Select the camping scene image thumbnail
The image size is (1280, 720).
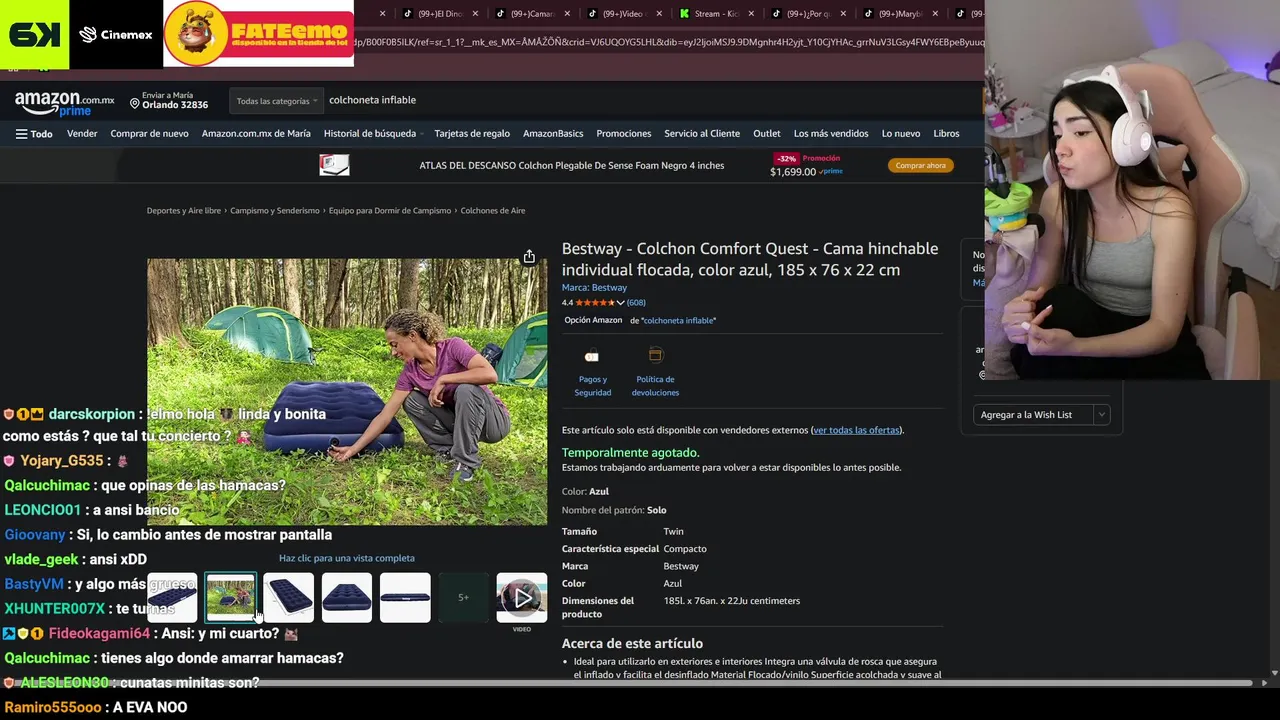tap(231, 598)
